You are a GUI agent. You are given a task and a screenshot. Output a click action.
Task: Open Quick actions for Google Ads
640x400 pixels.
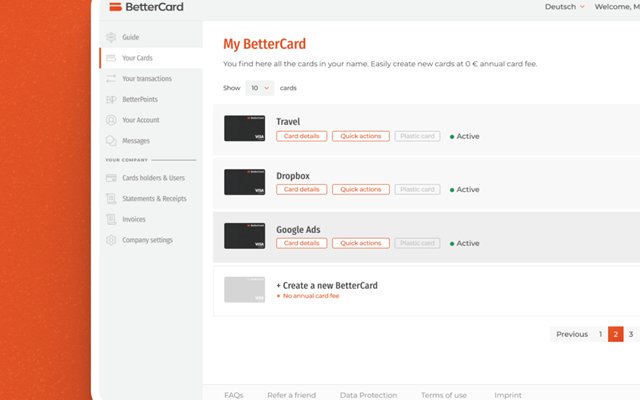361,243
